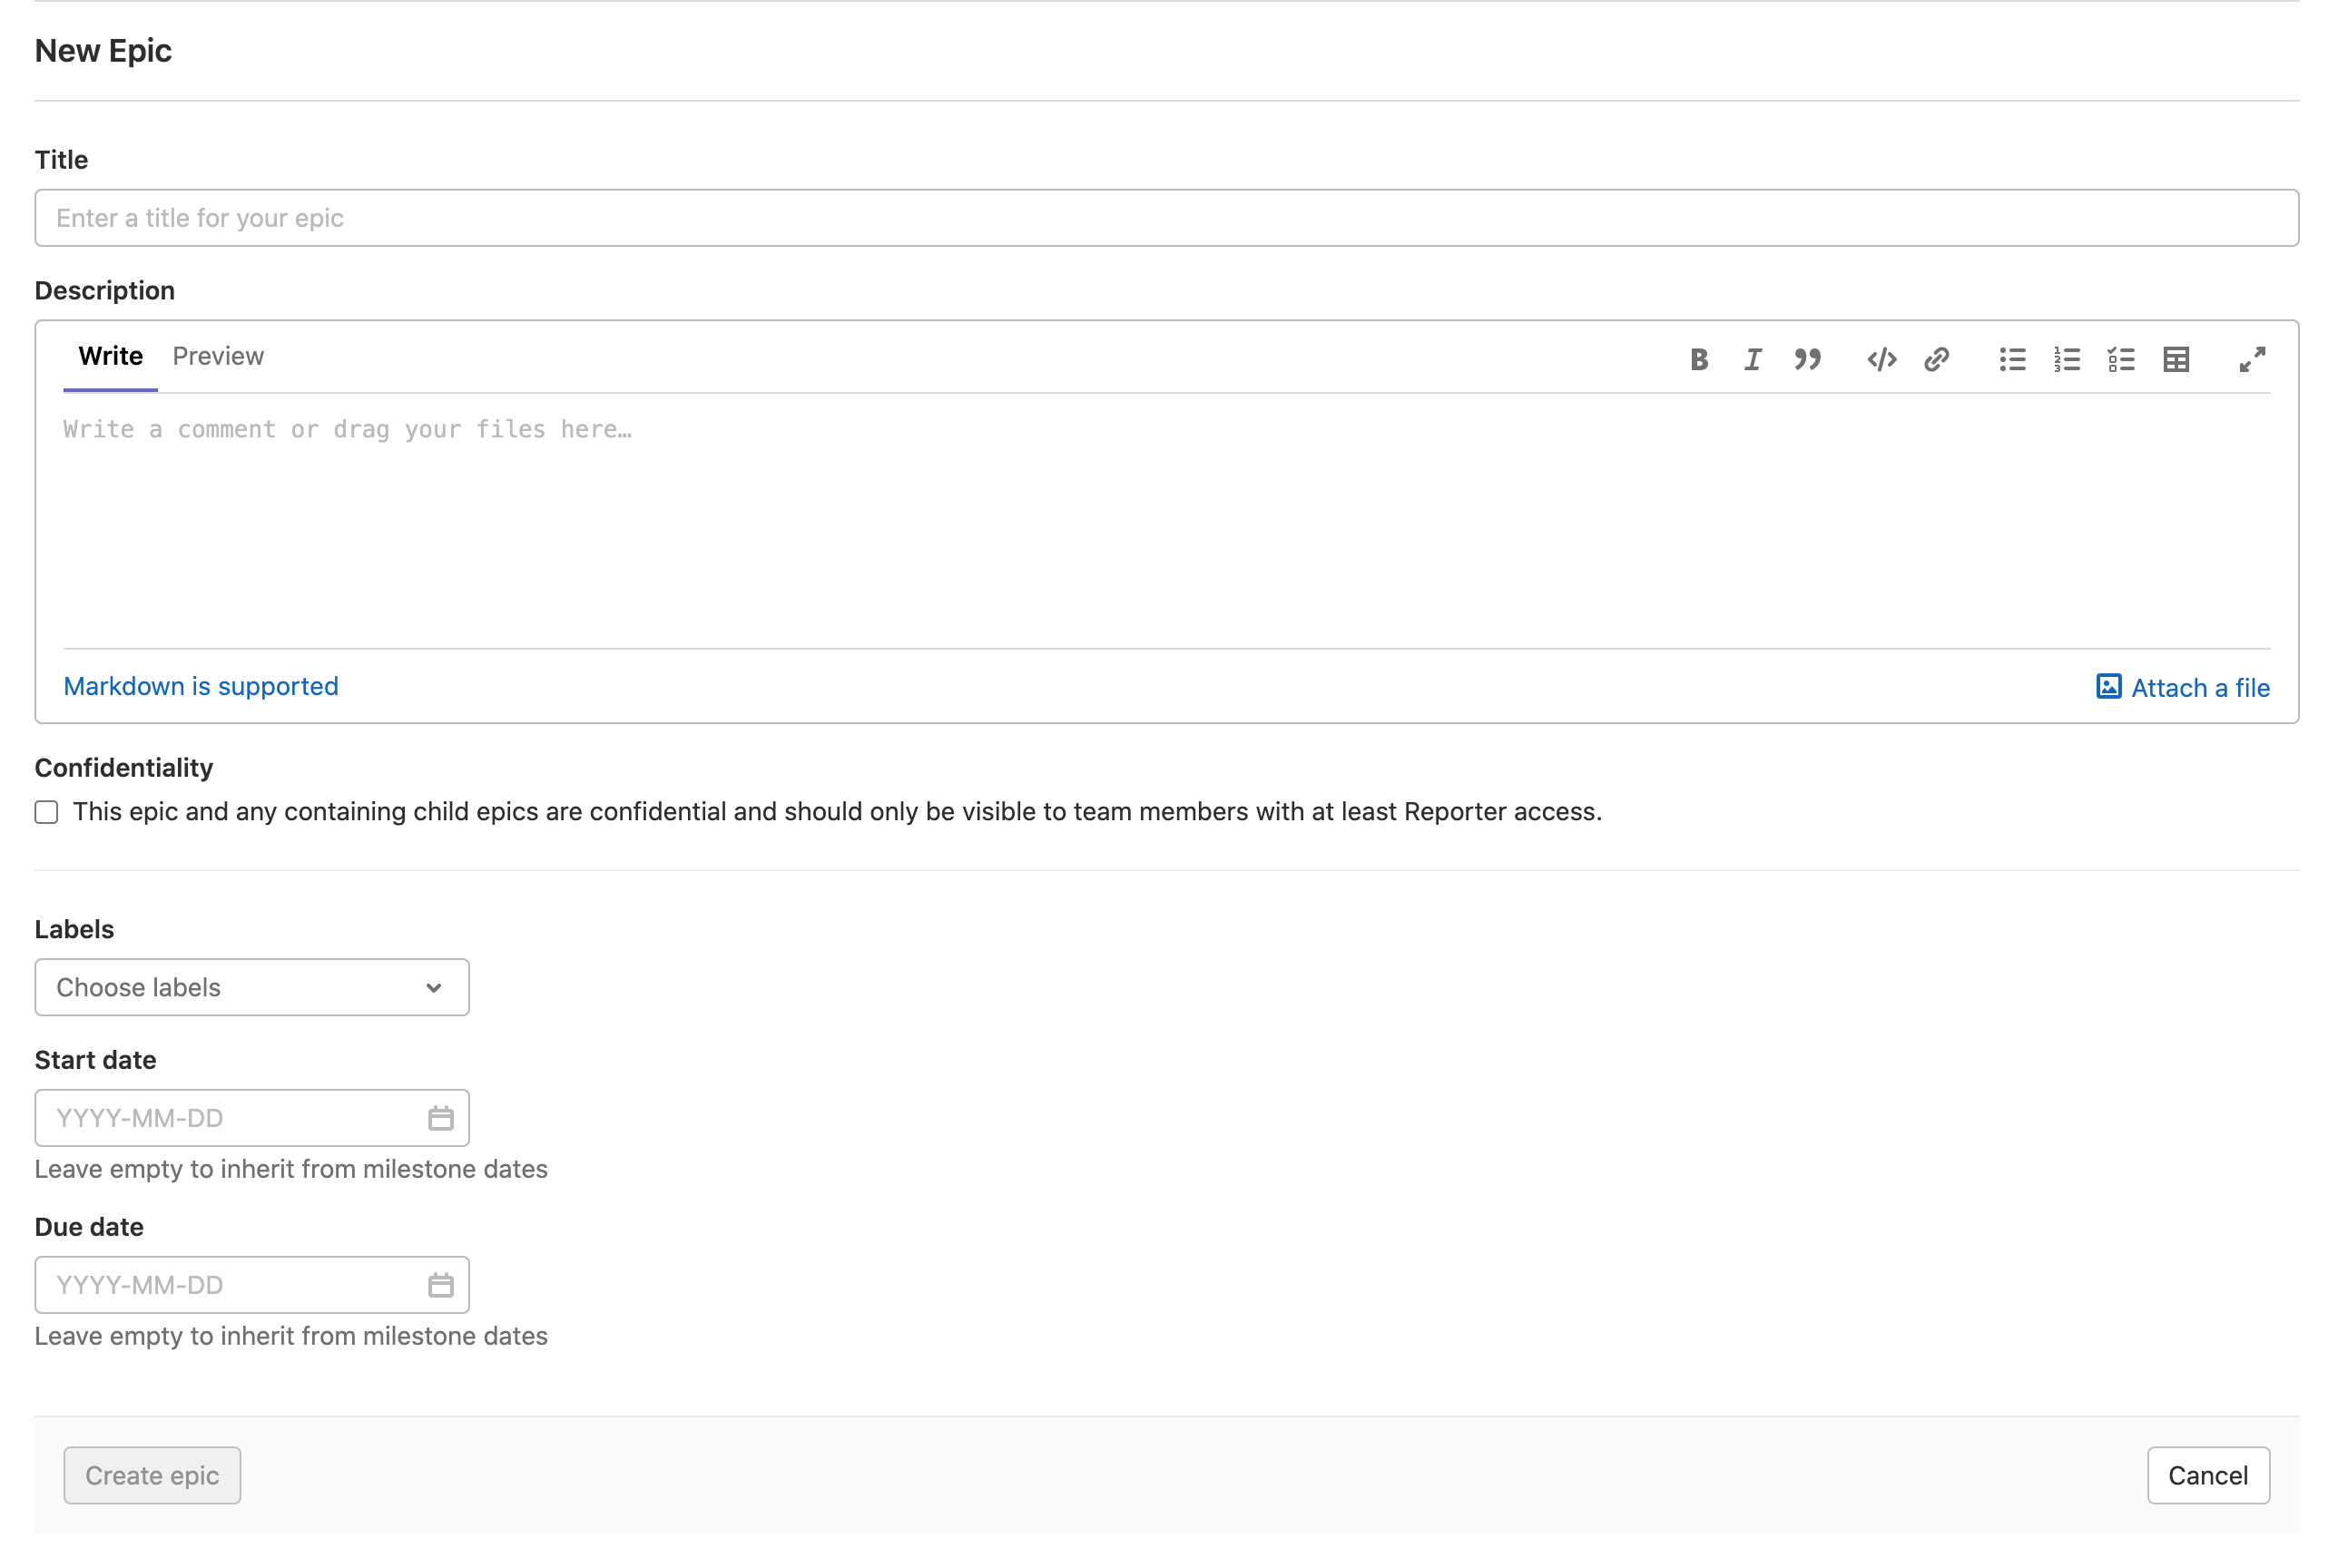Open the Start date calendar picker

[x=440, y=1118]
